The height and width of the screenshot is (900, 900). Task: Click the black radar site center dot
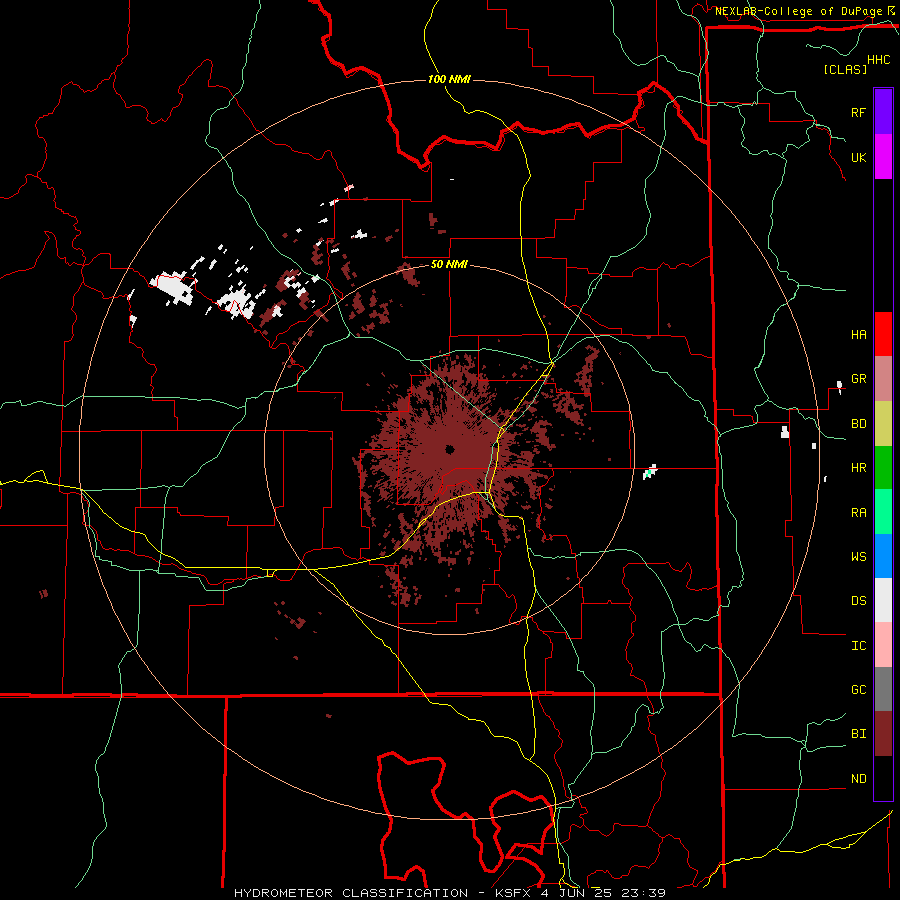(449, 449)
